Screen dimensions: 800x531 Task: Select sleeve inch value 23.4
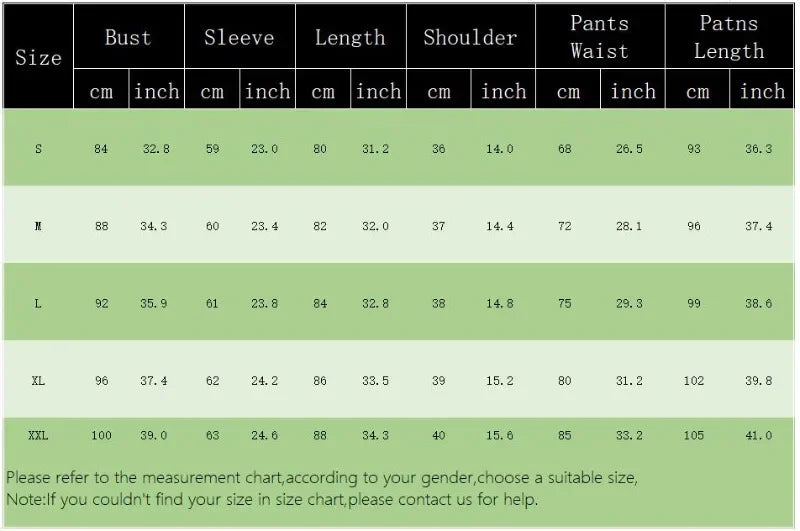tap(264, 226)
